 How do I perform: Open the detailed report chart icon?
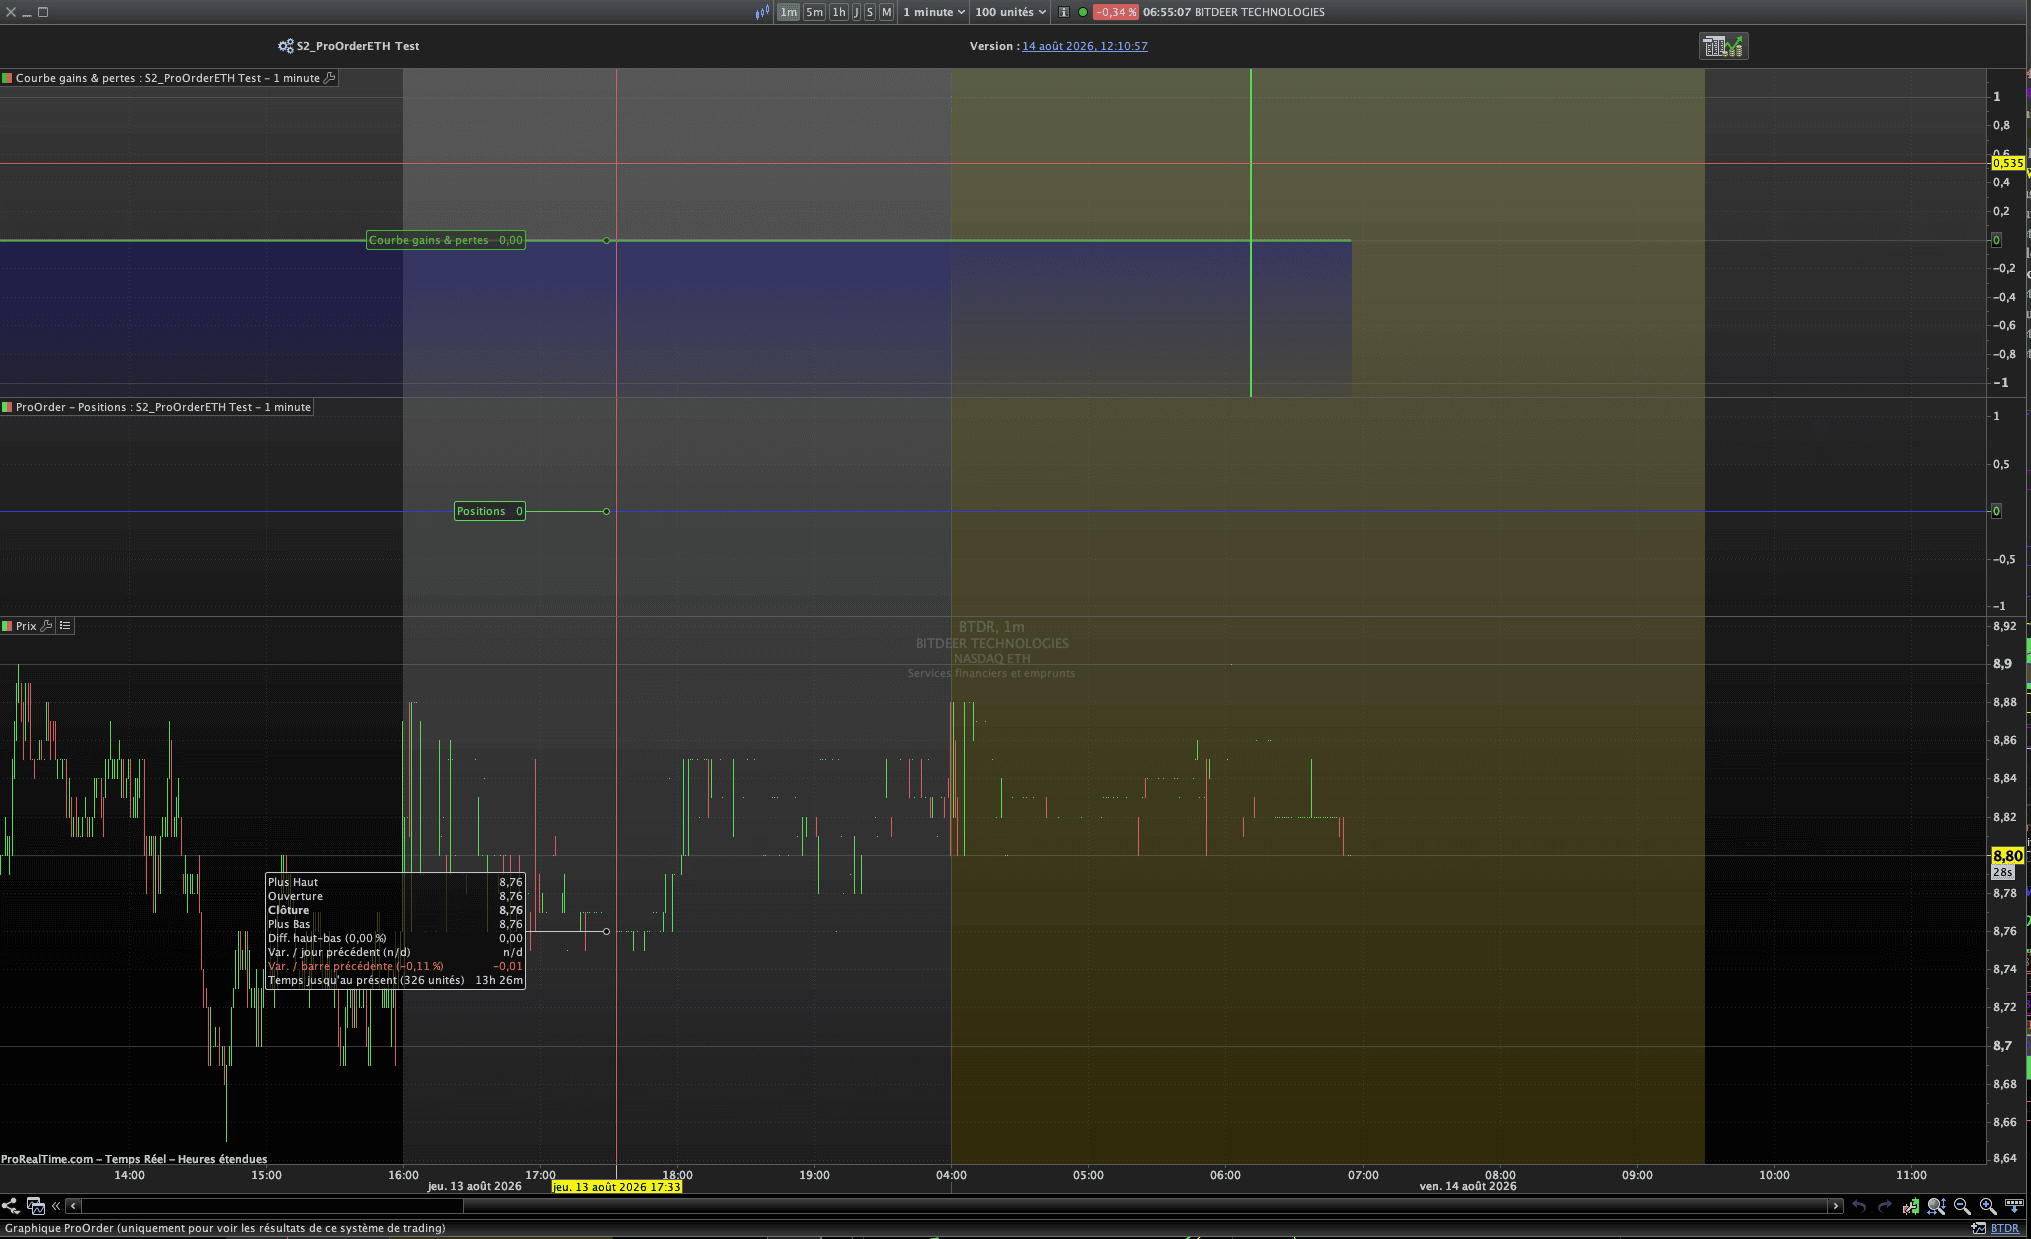1723,46
